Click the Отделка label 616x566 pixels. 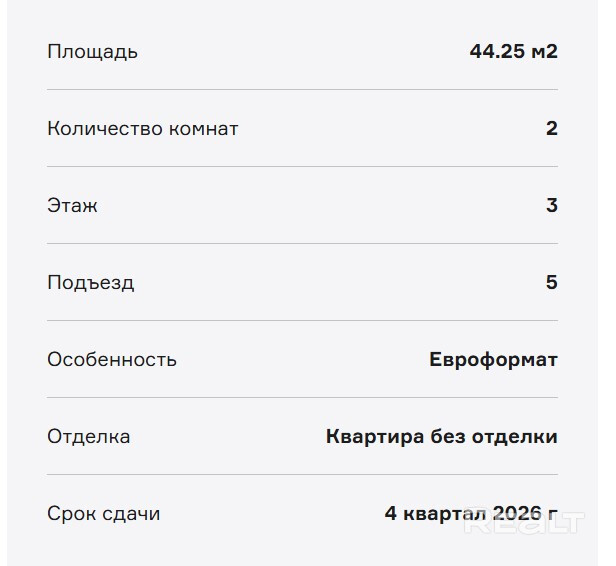click(x=88, y=436)
